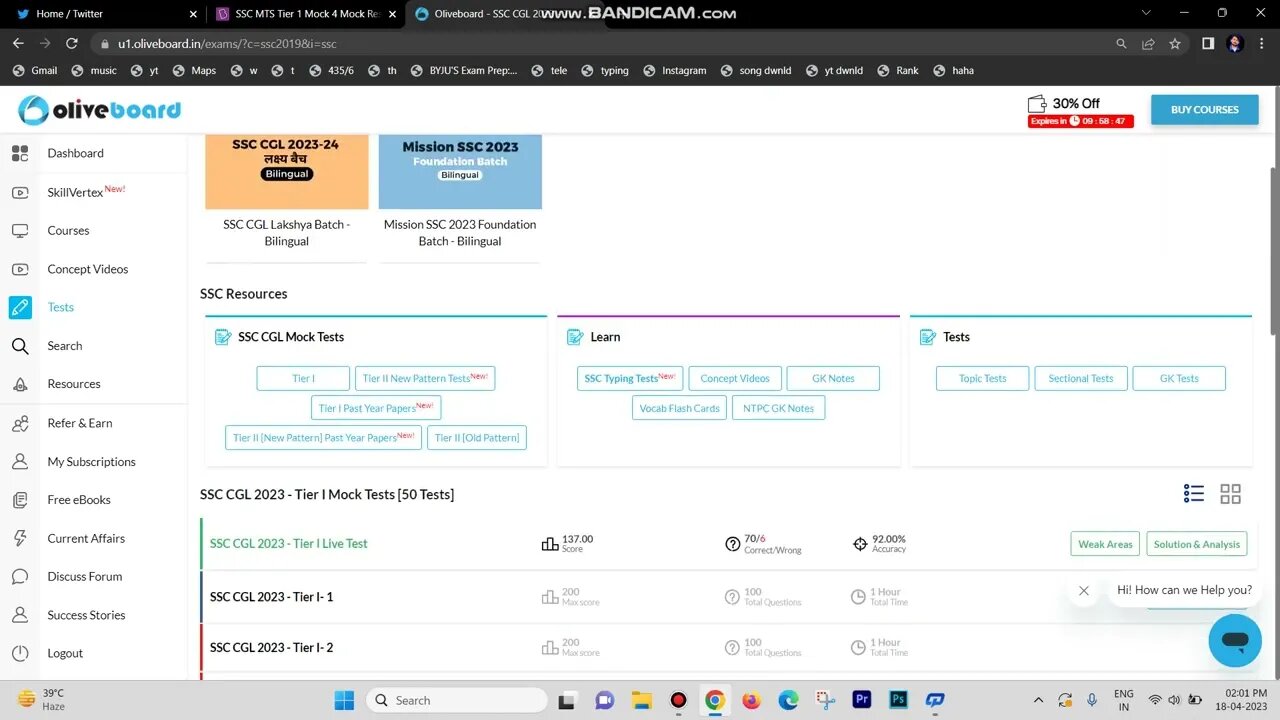
Task: Open the Dashboard sidebar icon
Action: (20, 153)
